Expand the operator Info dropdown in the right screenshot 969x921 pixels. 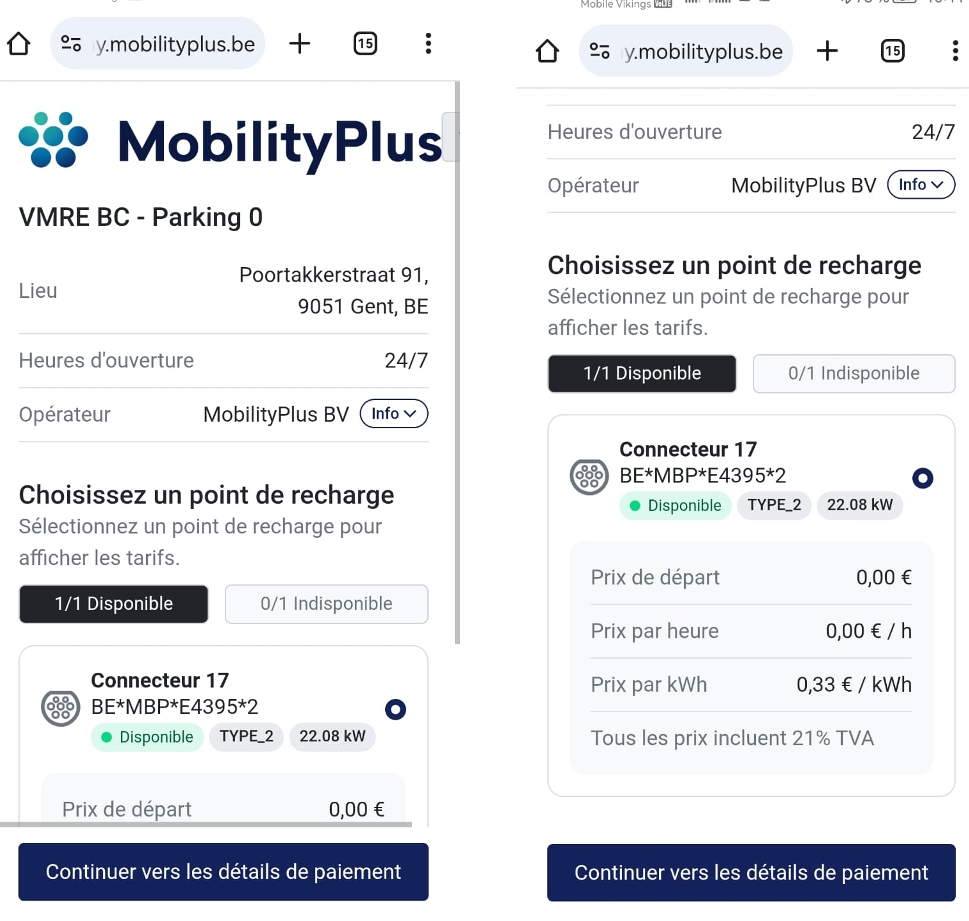pos(921,185)
